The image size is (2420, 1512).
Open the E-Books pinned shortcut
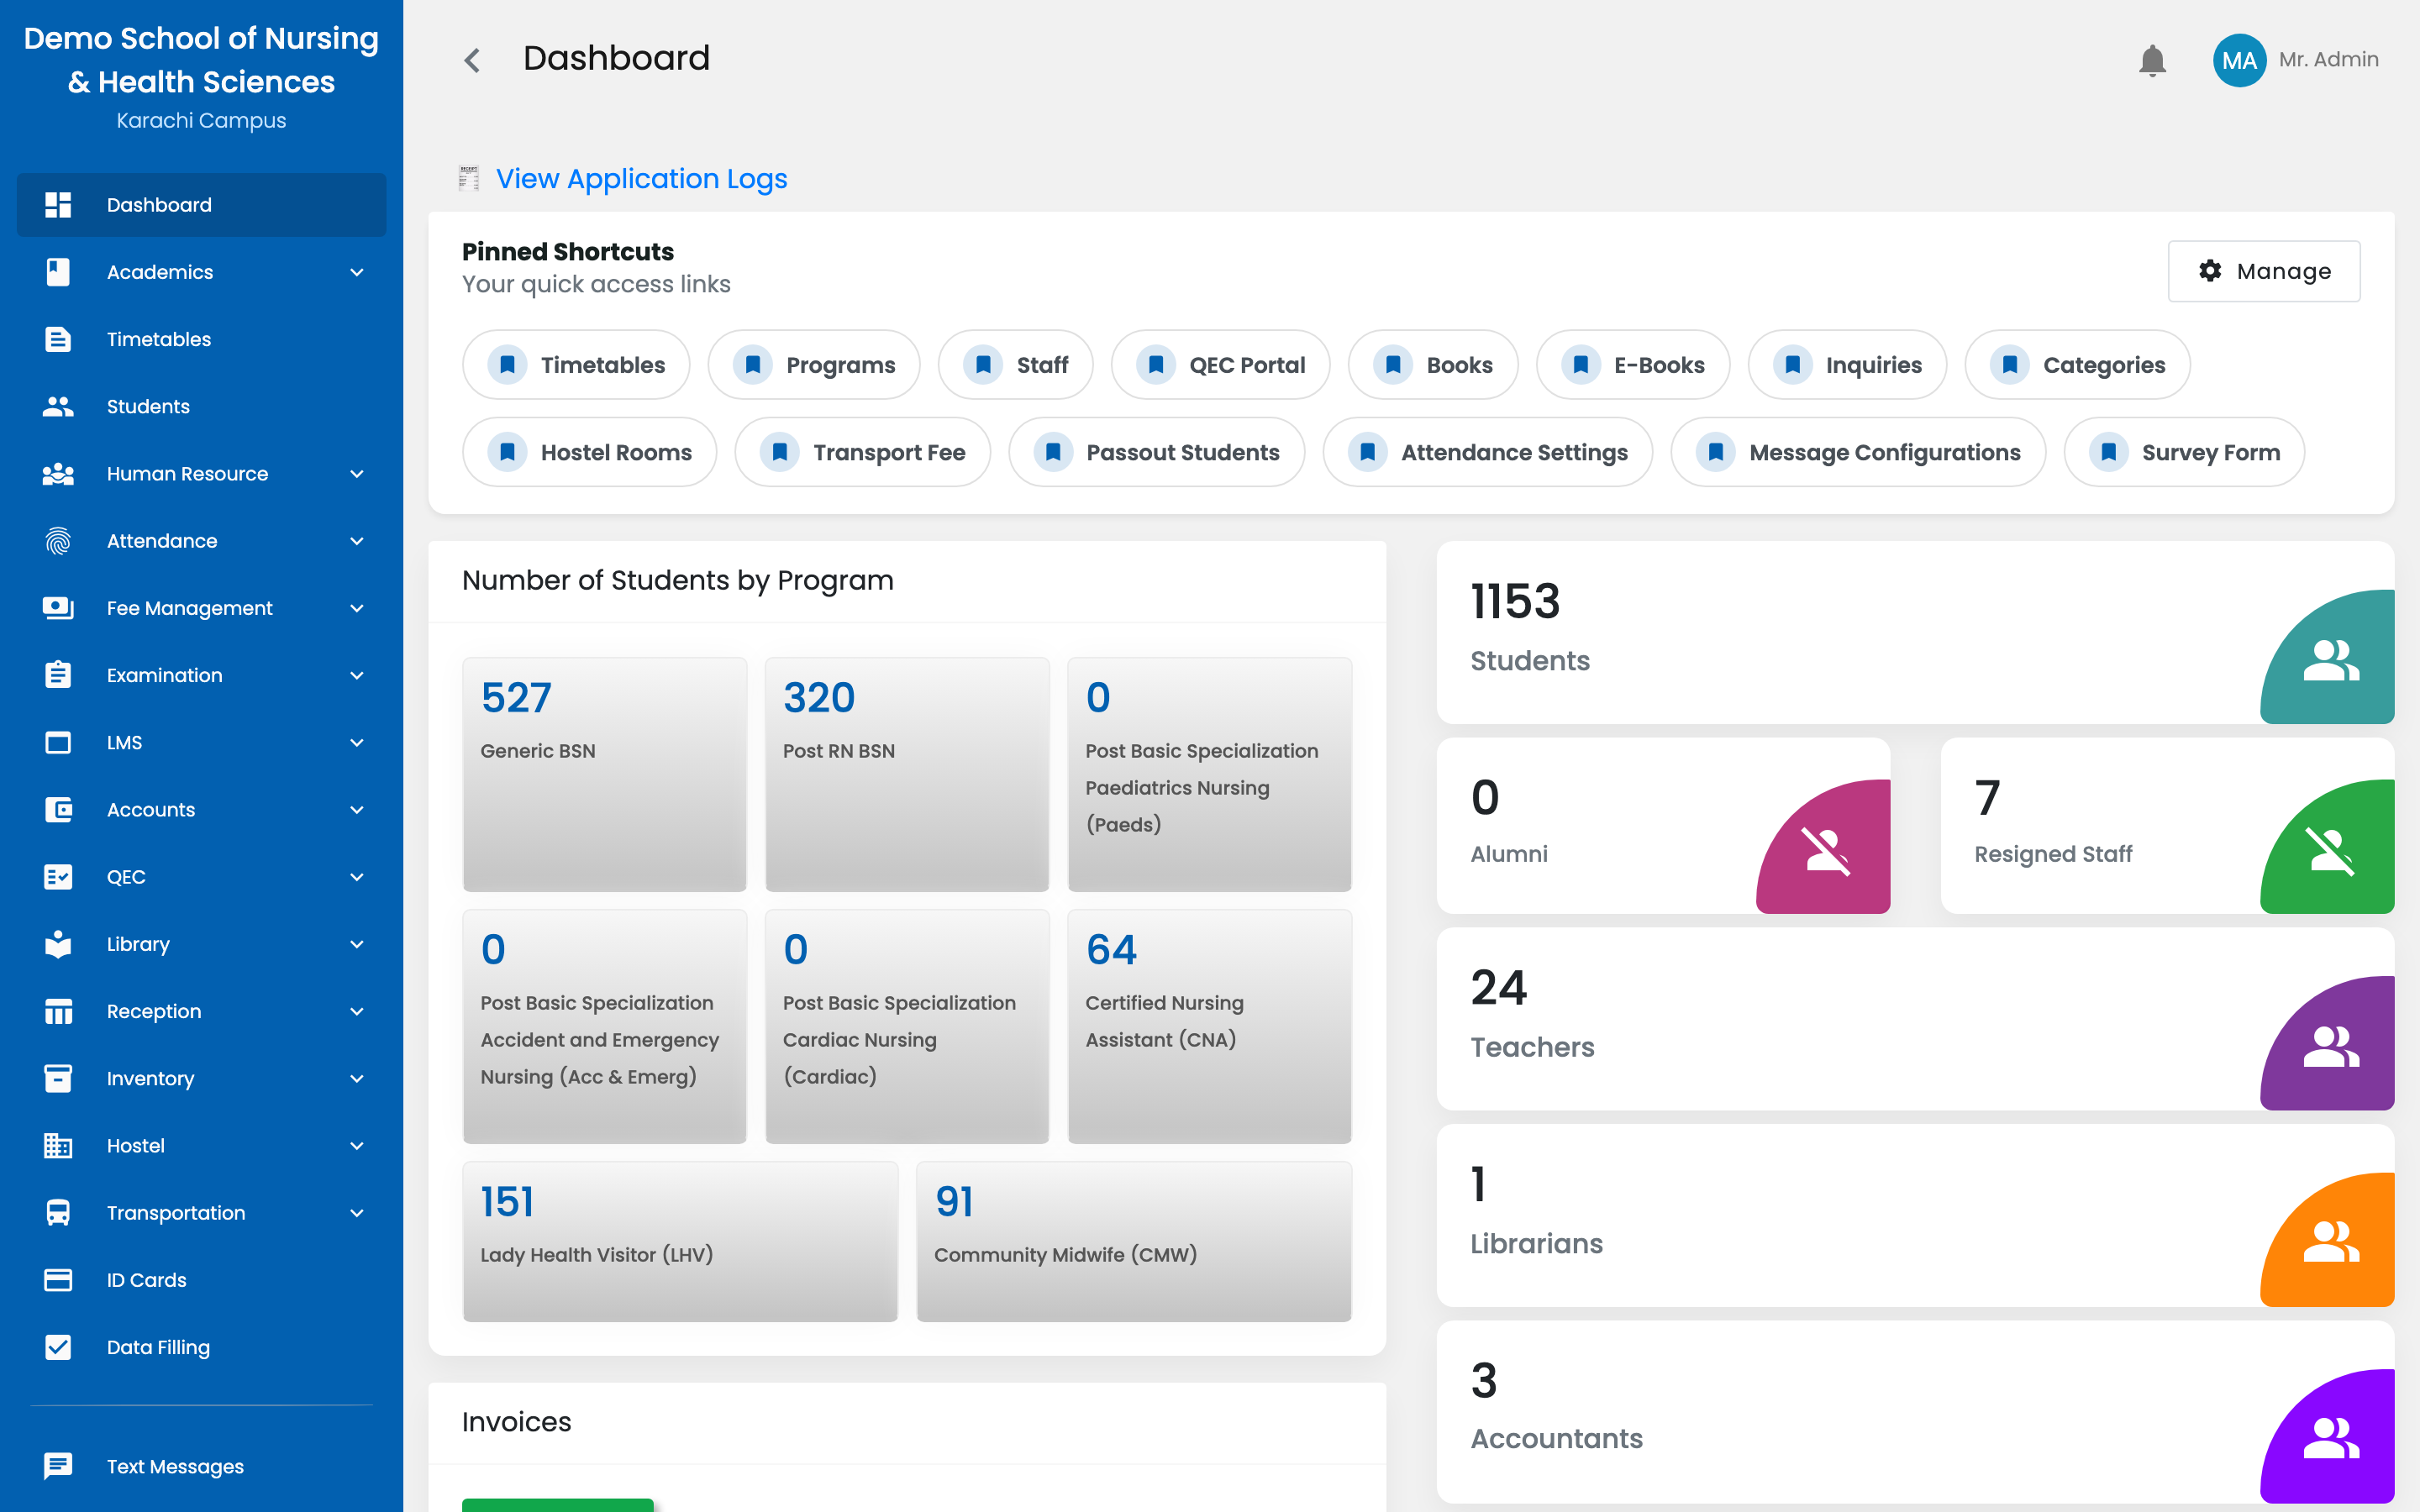pyautogui.click(x=1633, y=365)
